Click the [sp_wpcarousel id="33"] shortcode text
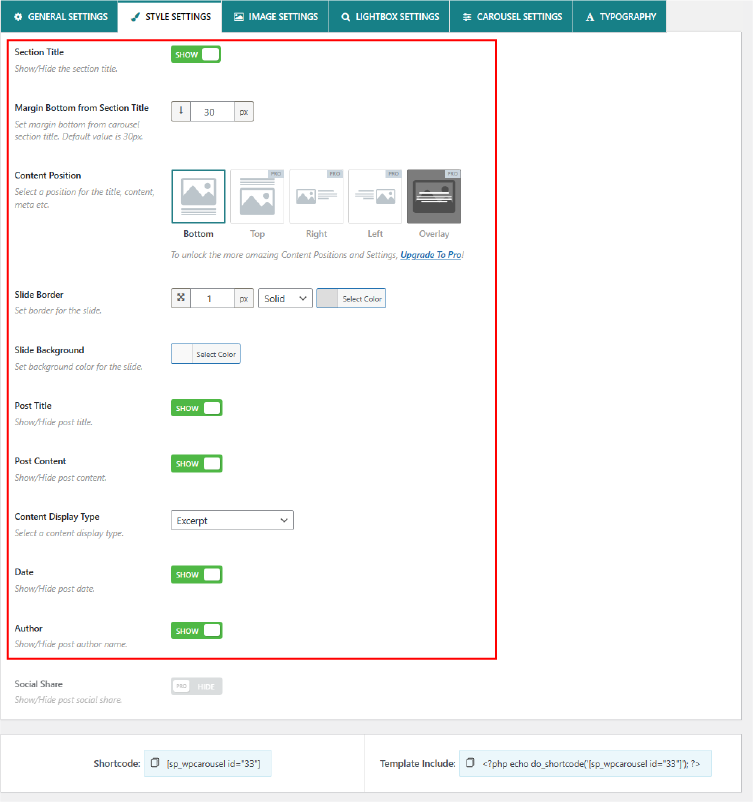Screen dimensions: 753x802 point(213,764)
